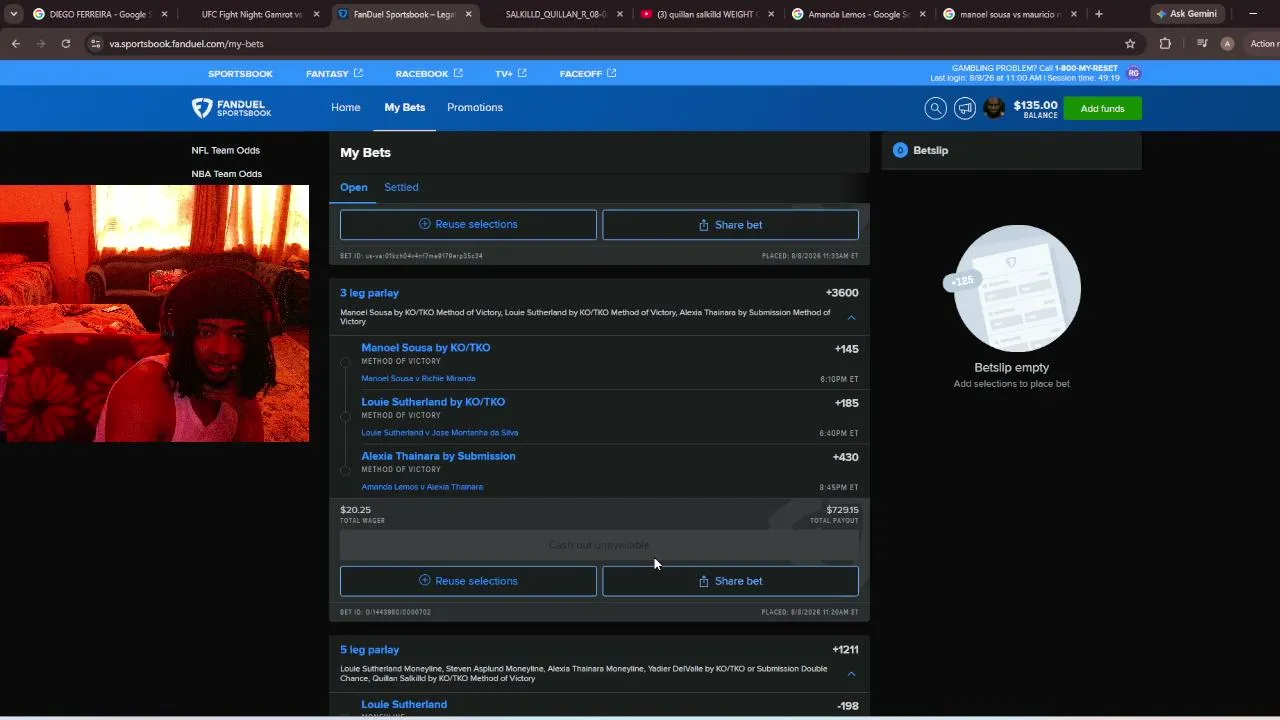1280x720 pixels.
Task: Click the $135.00 balance display
Action: point(1035,108)
